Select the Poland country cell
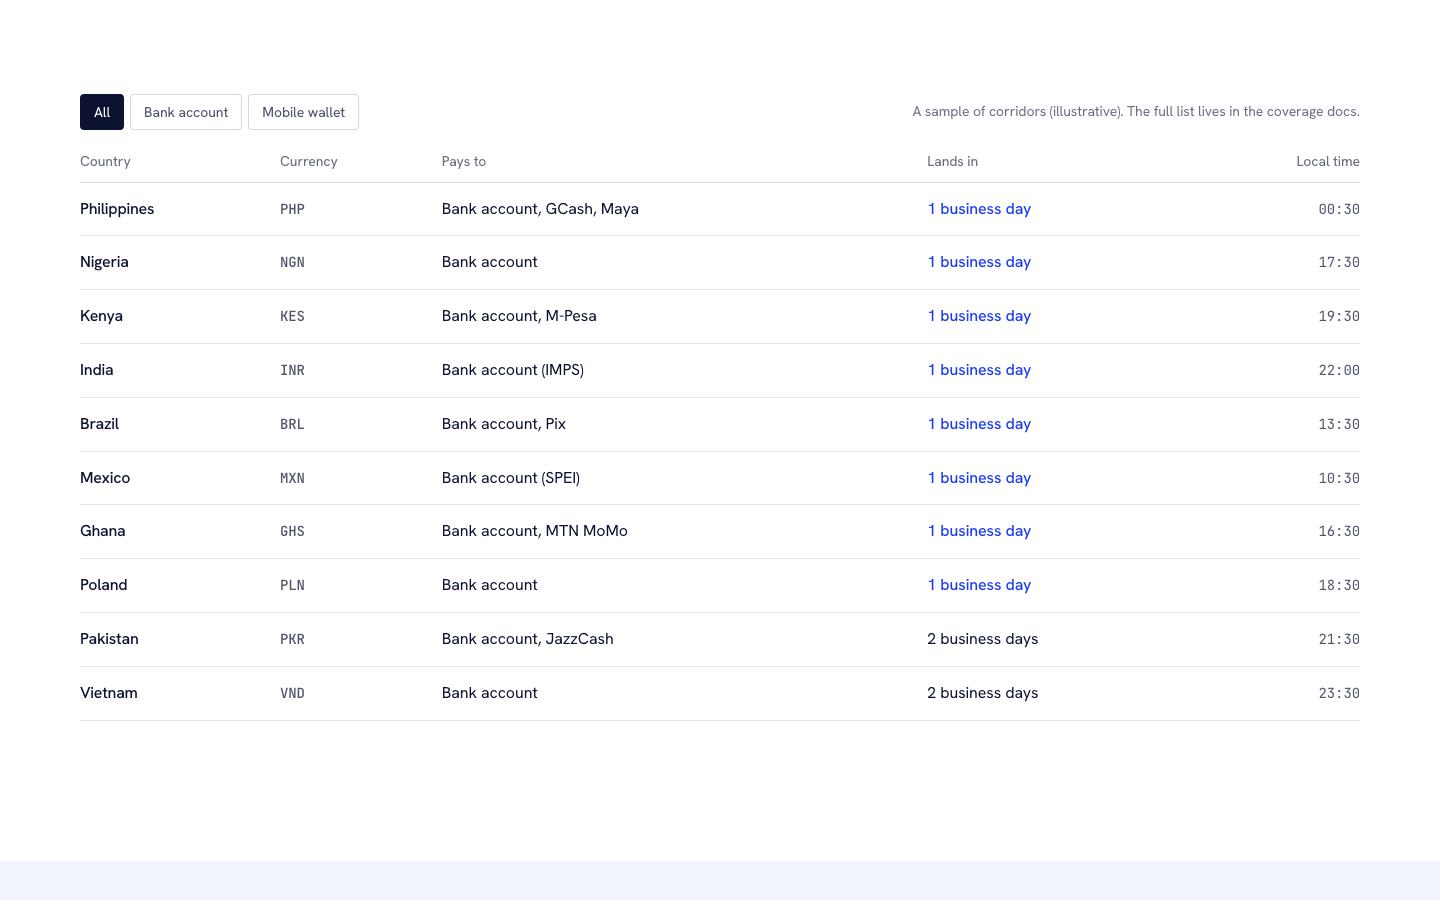 click(x=104, y=585)
